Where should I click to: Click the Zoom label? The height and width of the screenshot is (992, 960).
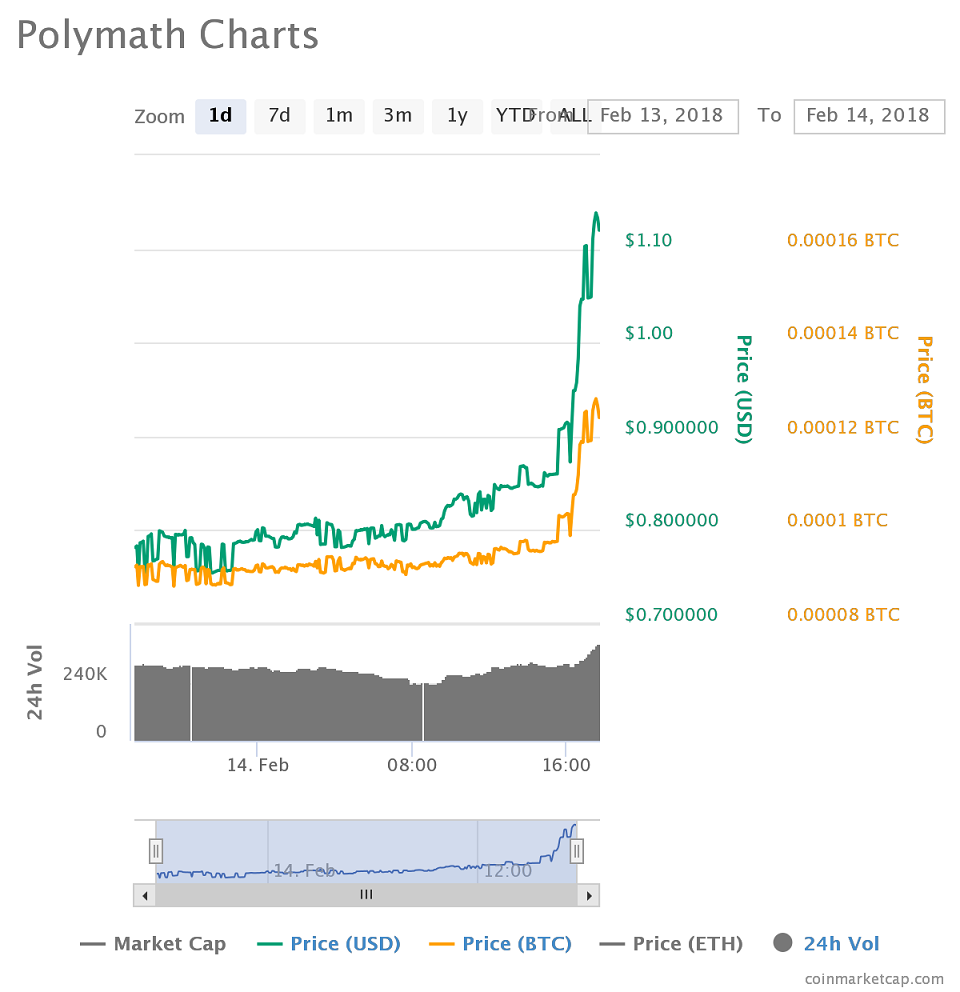[x=159, y=117]
